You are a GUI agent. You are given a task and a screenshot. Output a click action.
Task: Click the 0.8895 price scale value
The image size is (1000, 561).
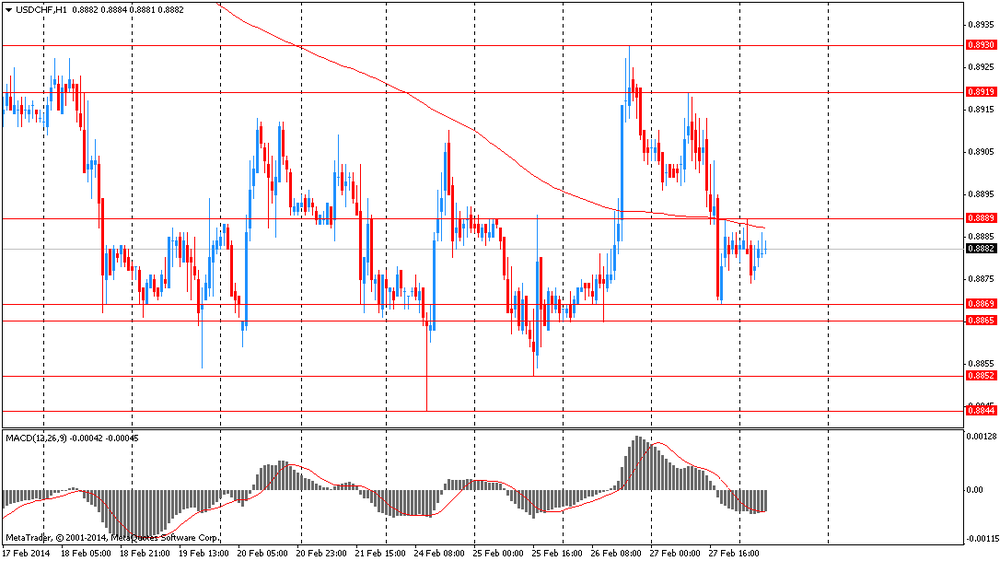pyautogui.click(x=981, y=194)
